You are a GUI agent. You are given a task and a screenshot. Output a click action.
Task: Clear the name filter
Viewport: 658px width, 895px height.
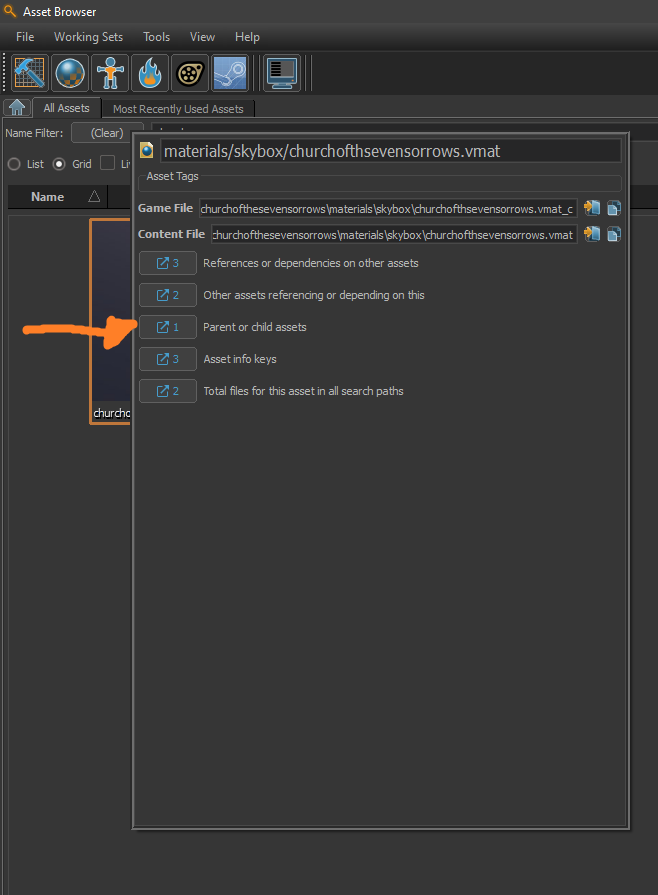tap(107, 133)
